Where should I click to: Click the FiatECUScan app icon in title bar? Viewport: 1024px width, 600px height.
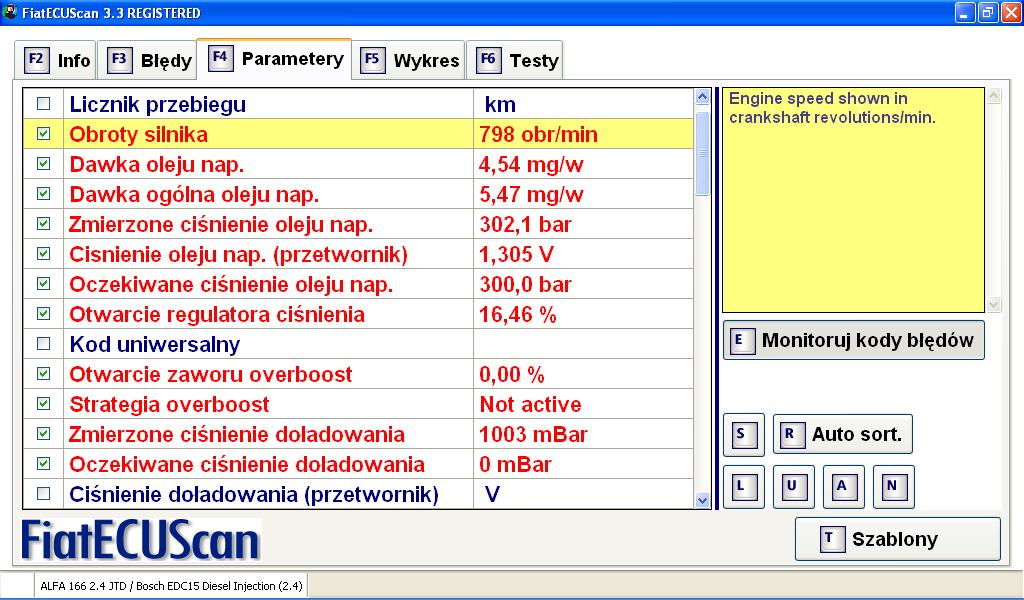point(10,12)
